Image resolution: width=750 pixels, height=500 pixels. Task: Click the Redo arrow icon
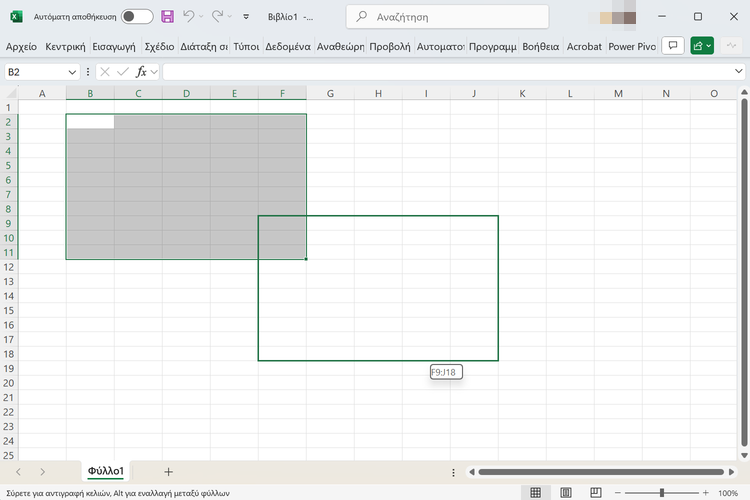pyautogui.click(x=217, y=17)
